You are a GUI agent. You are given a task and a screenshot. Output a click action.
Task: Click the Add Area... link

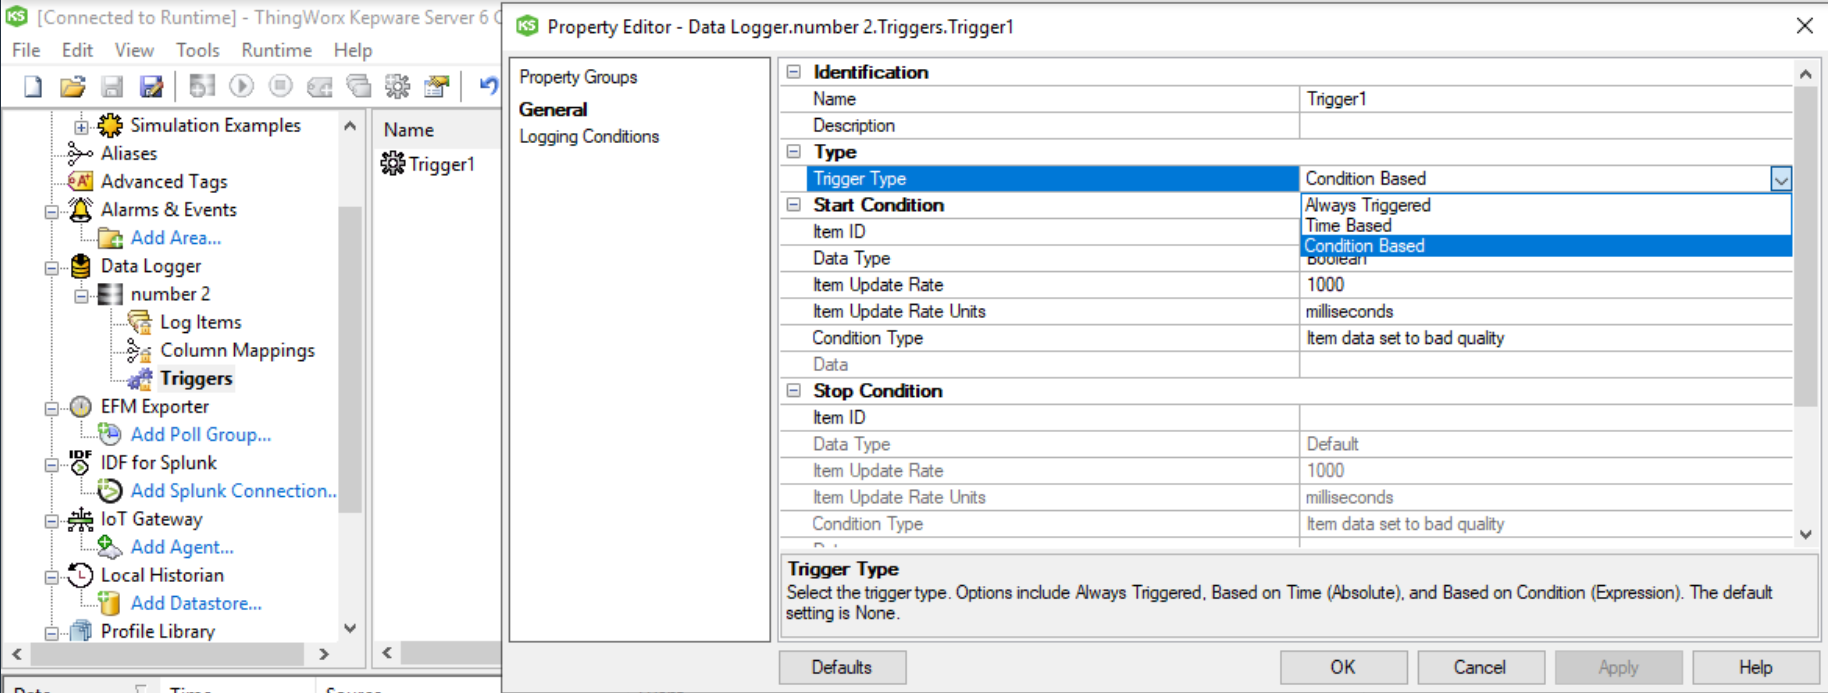pos(176,237)
